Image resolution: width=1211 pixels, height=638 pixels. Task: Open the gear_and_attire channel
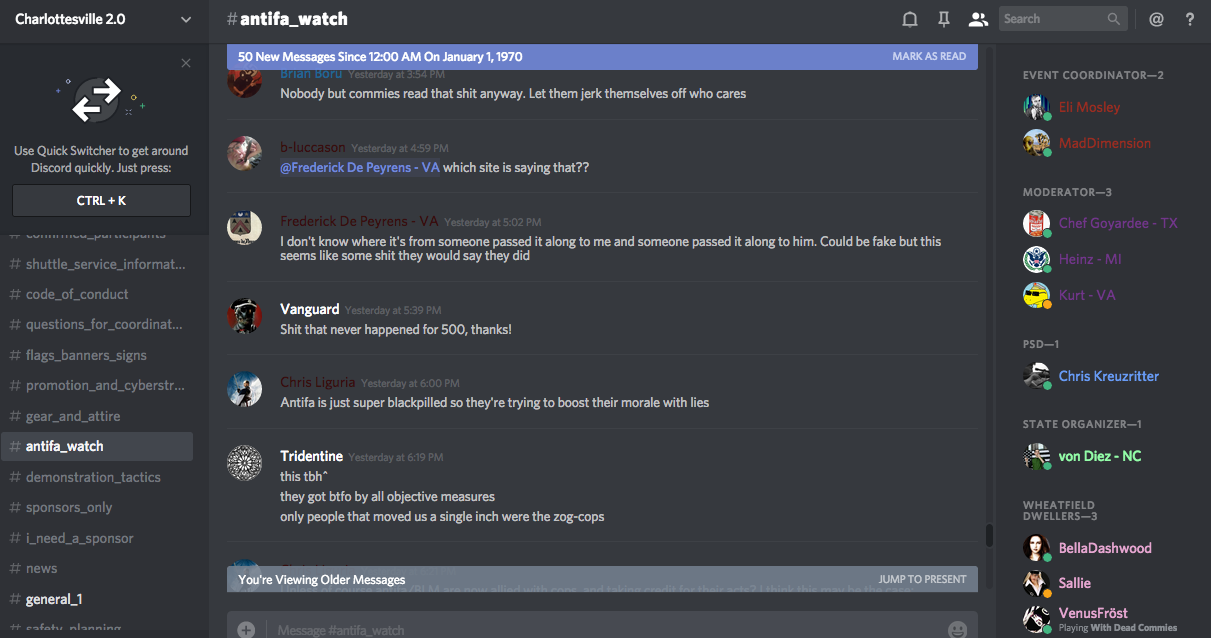tap(73, 416)
